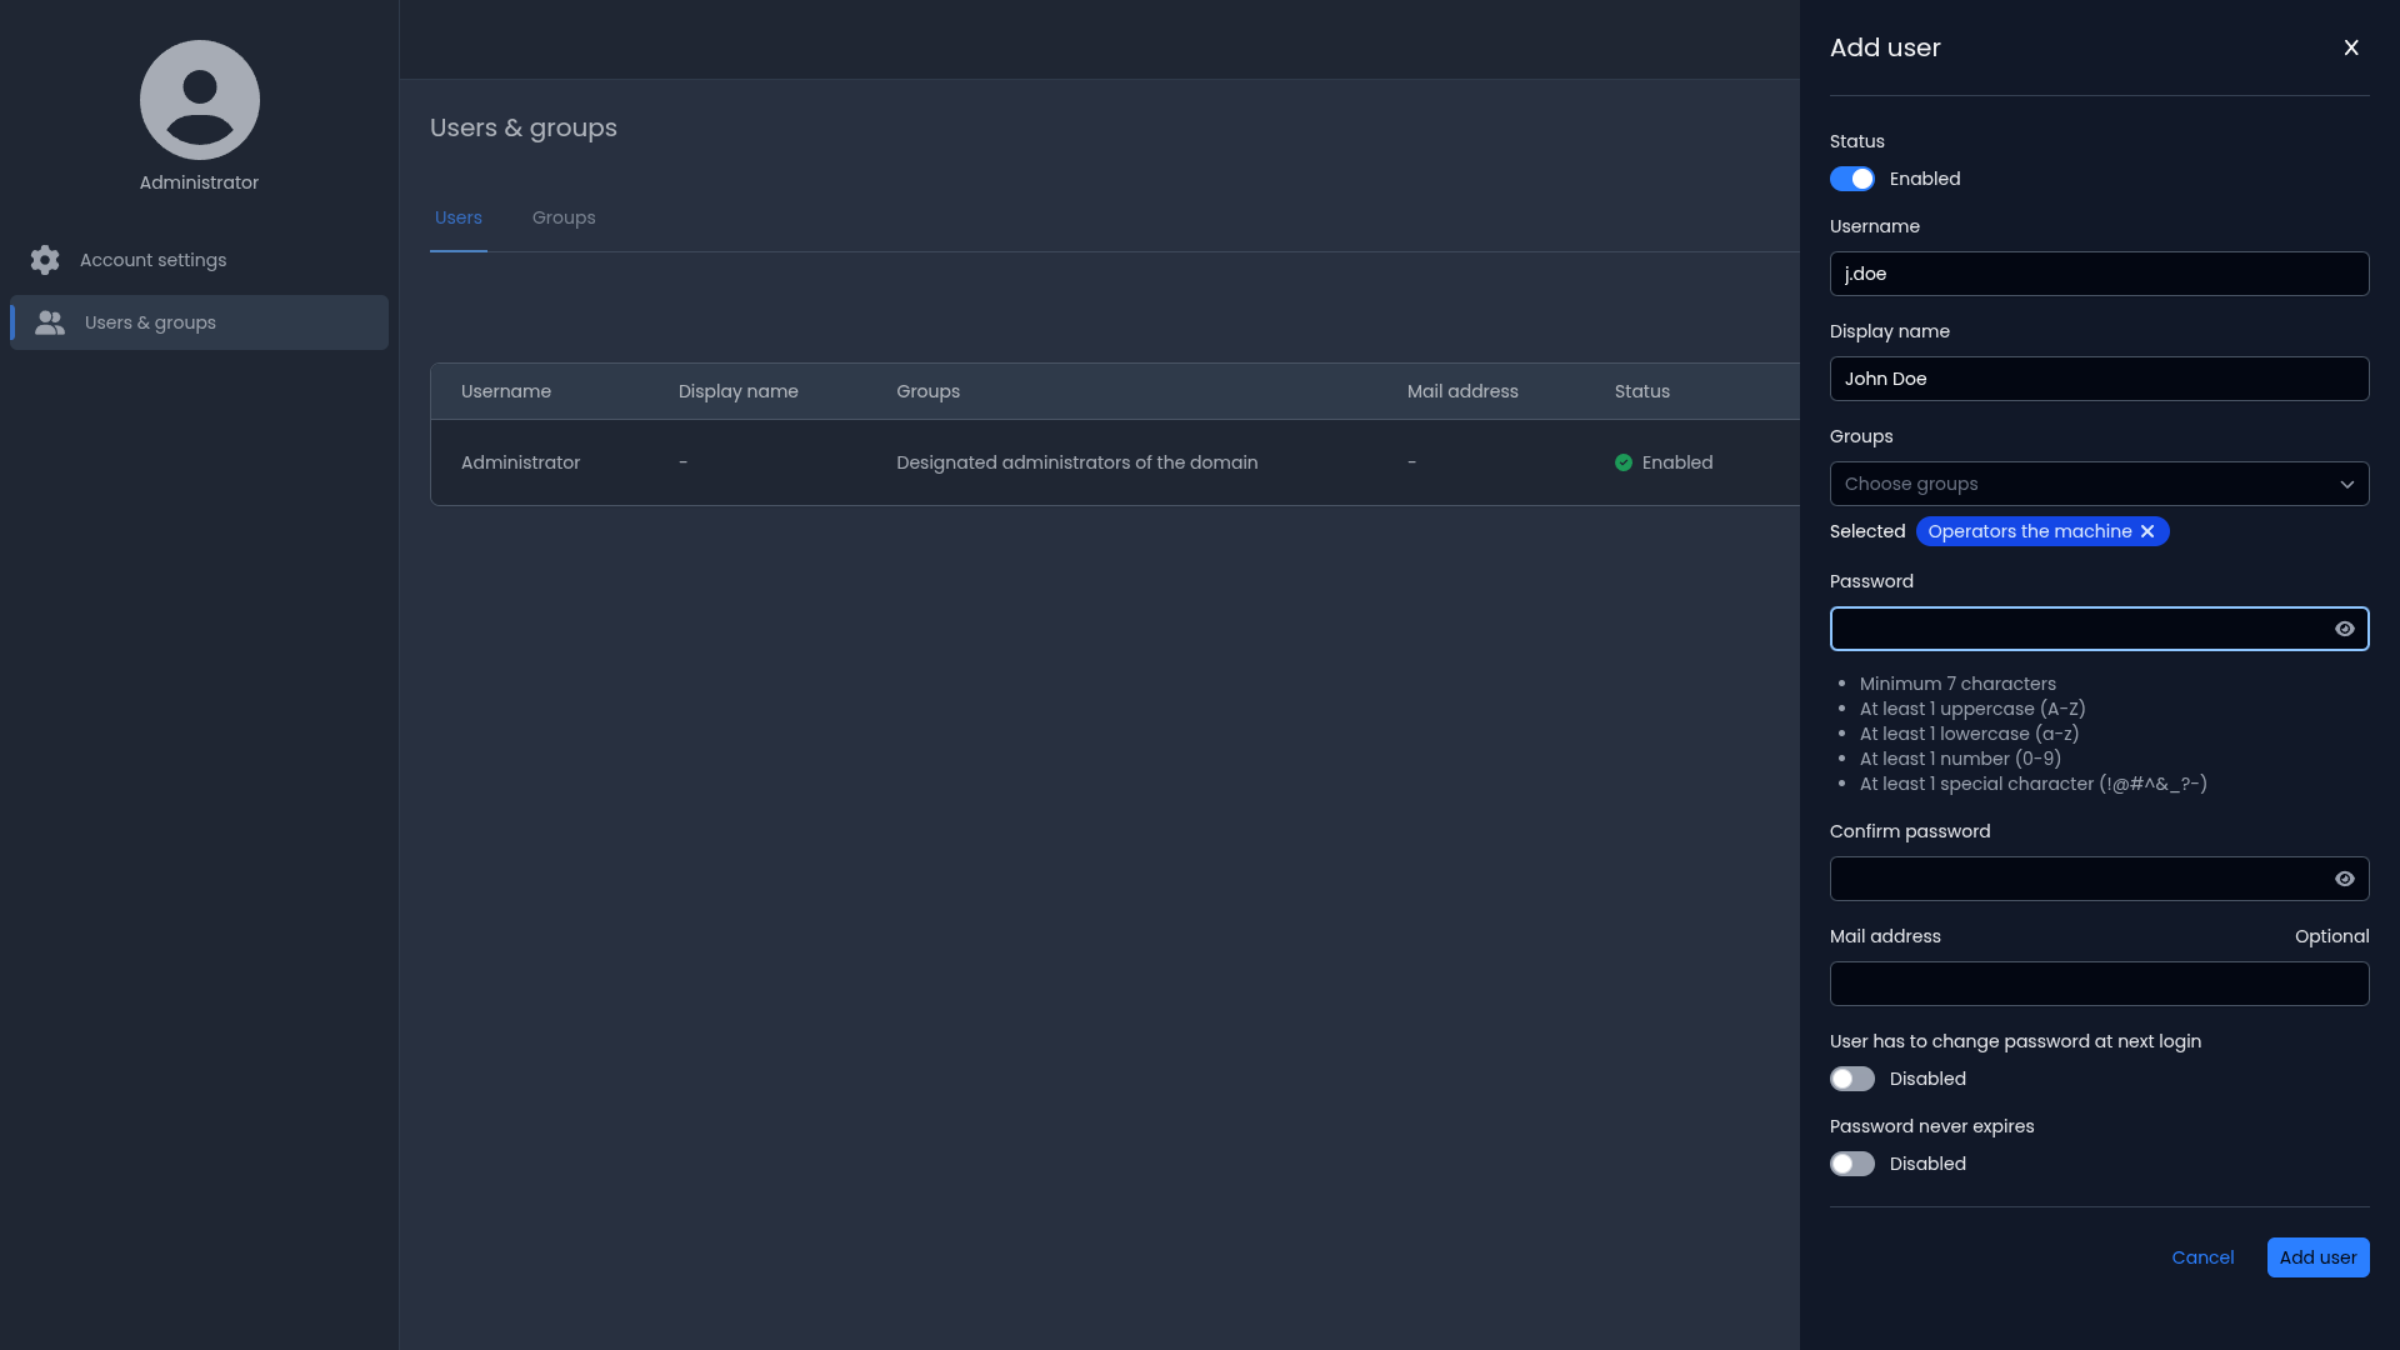Screen dimensions: 2400x1350
Task: Click the Add user submit button
Action: tap(2318, 1258)
